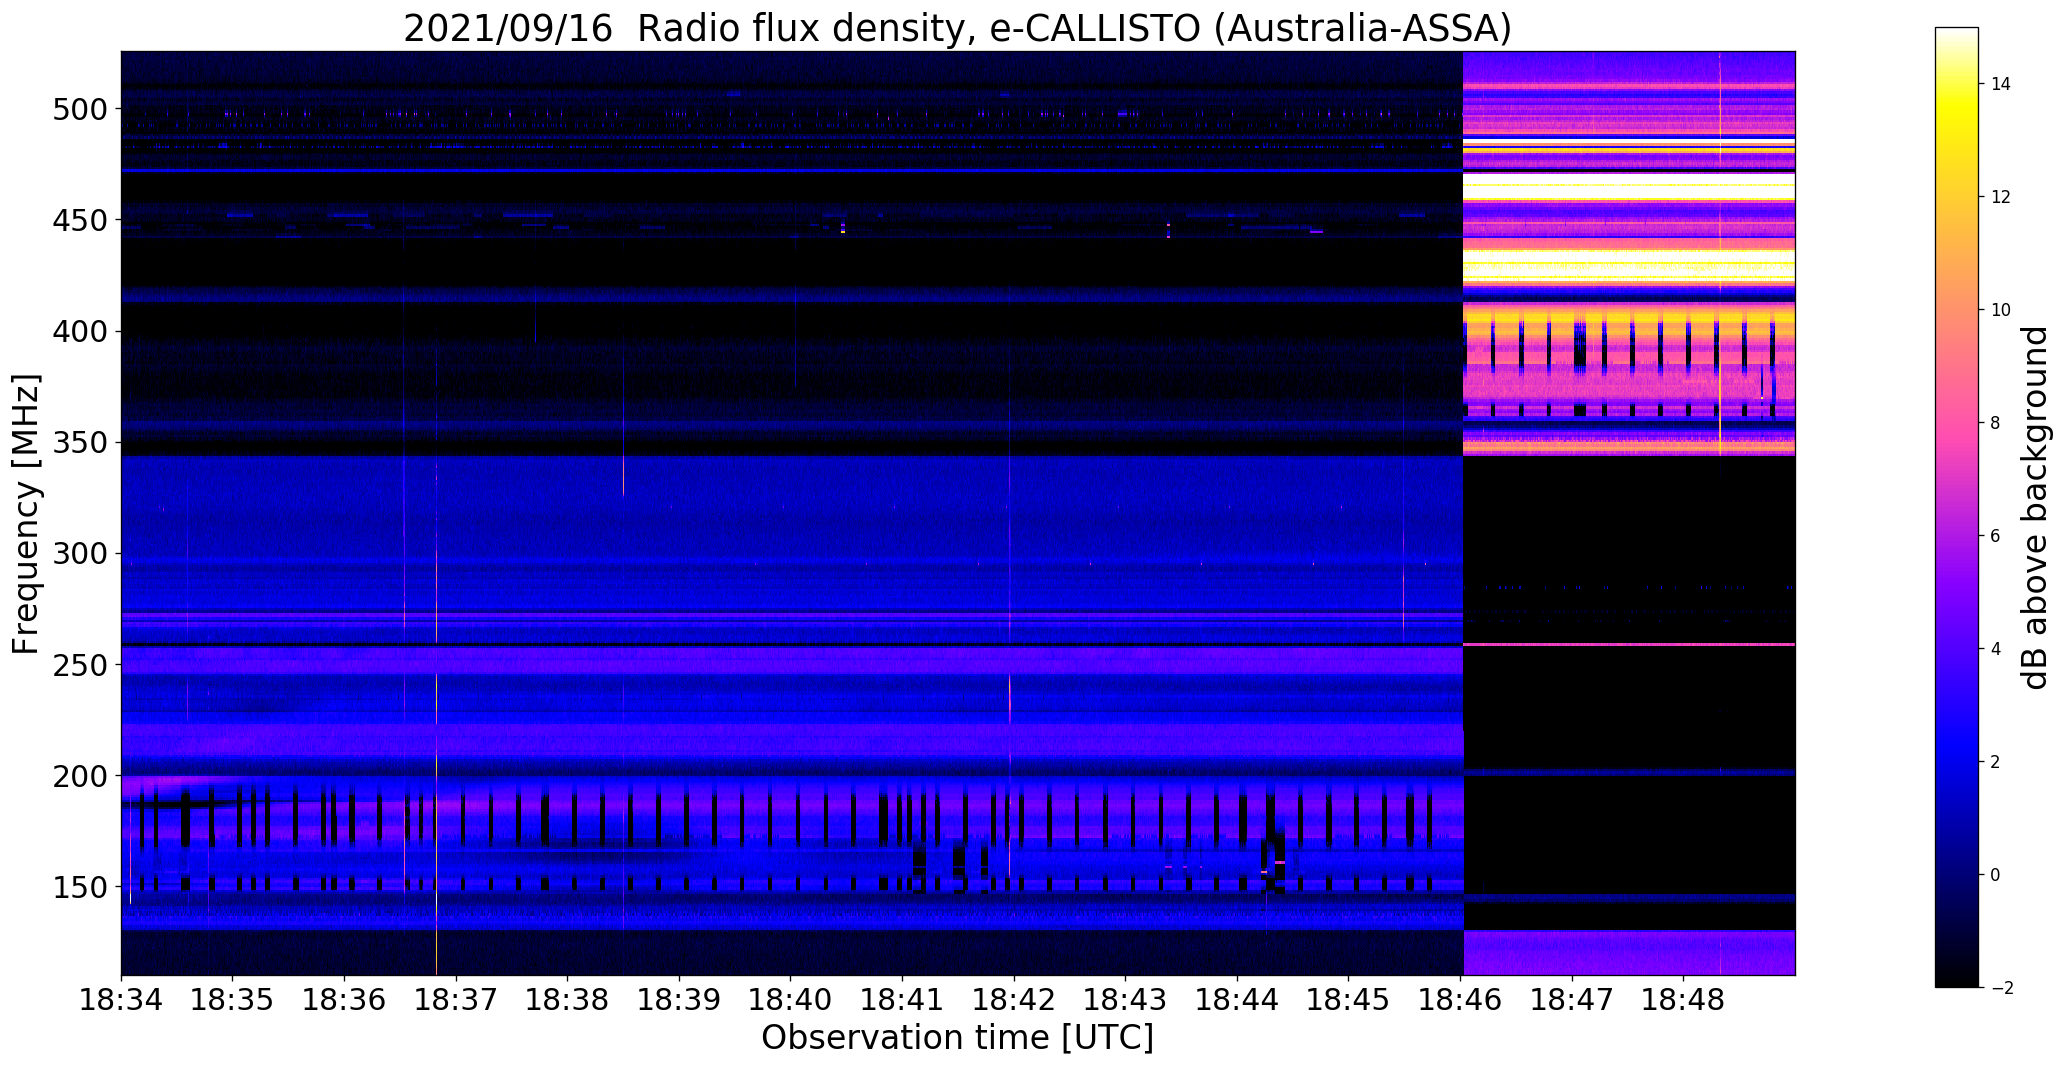Click the 500 frequency tick label
2066x1067 pixels.
click(x=79, y=109)
